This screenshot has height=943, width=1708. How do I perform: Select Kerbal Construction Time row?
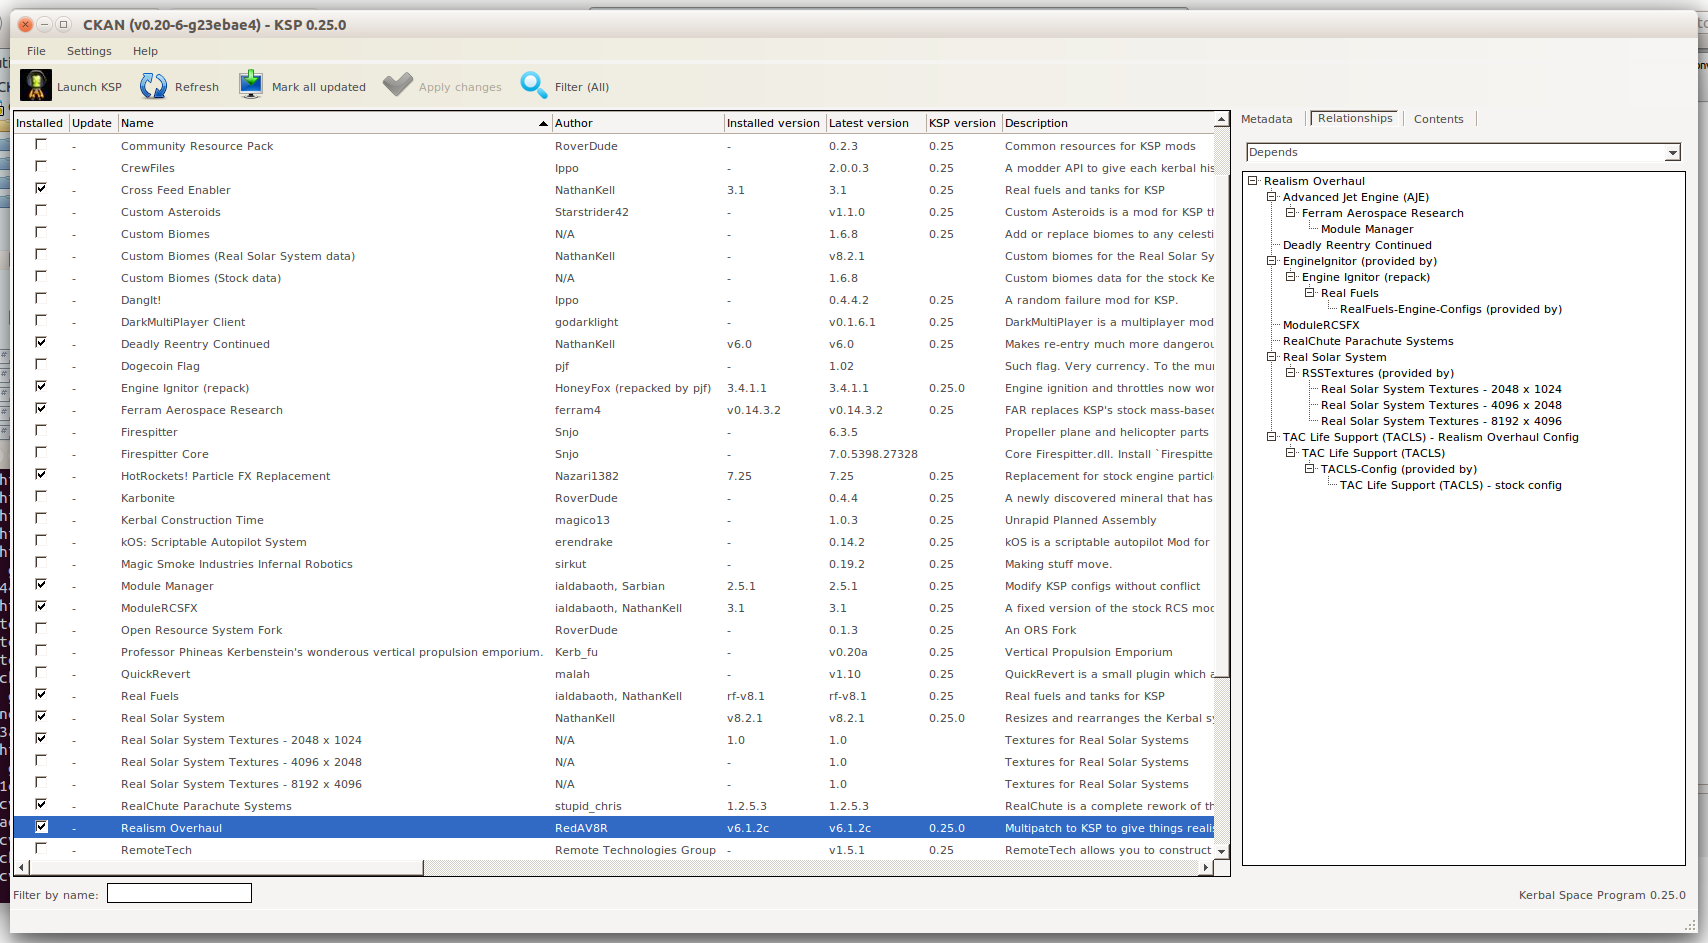tap(613, 520)
